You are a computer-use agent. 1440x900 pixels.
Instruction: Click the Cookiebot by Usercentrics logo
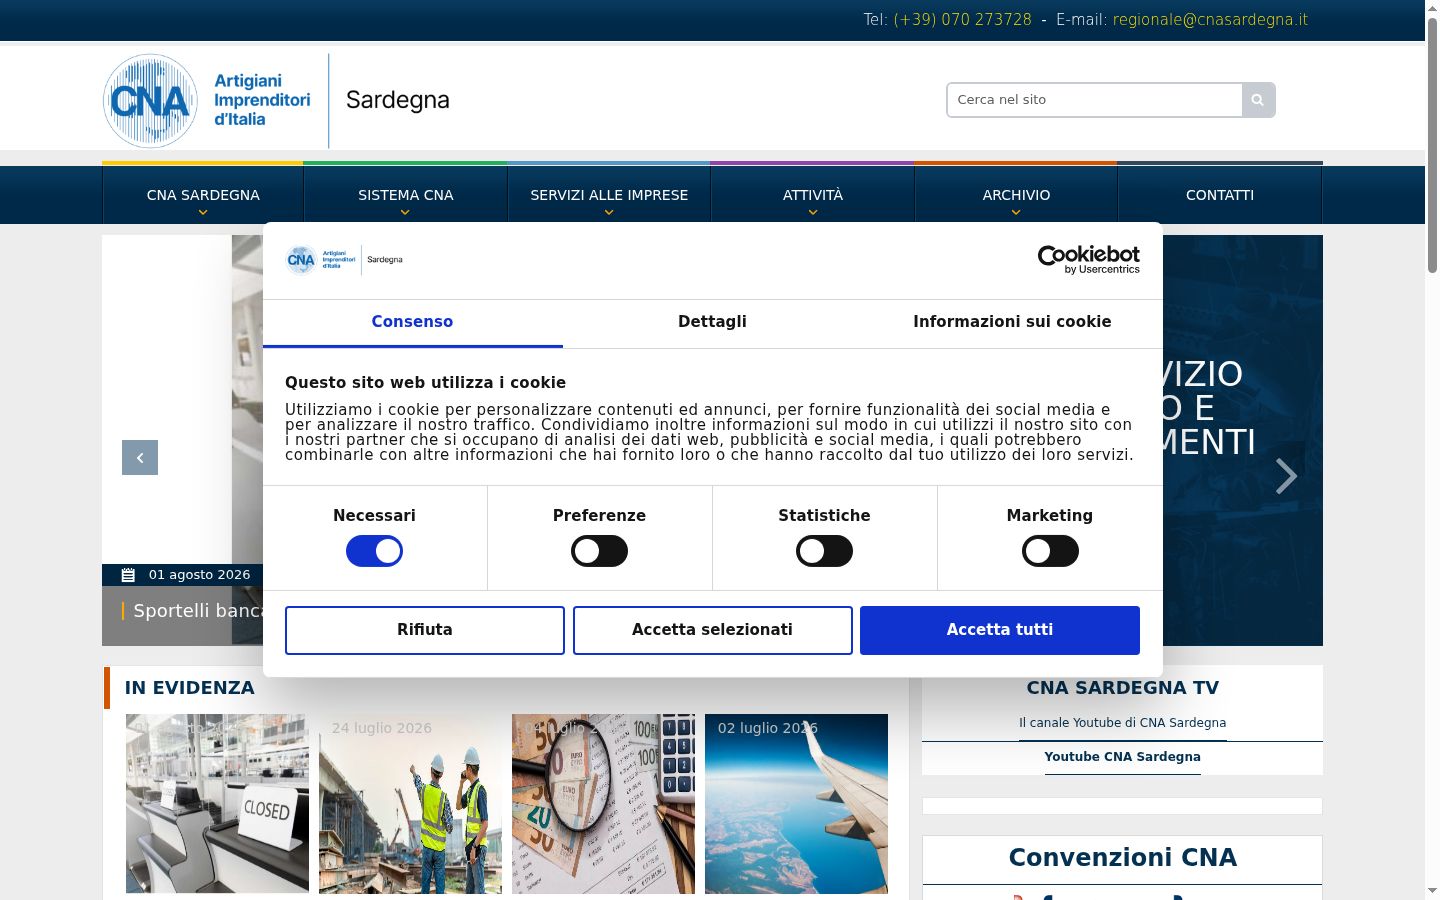coord(1088,259)
